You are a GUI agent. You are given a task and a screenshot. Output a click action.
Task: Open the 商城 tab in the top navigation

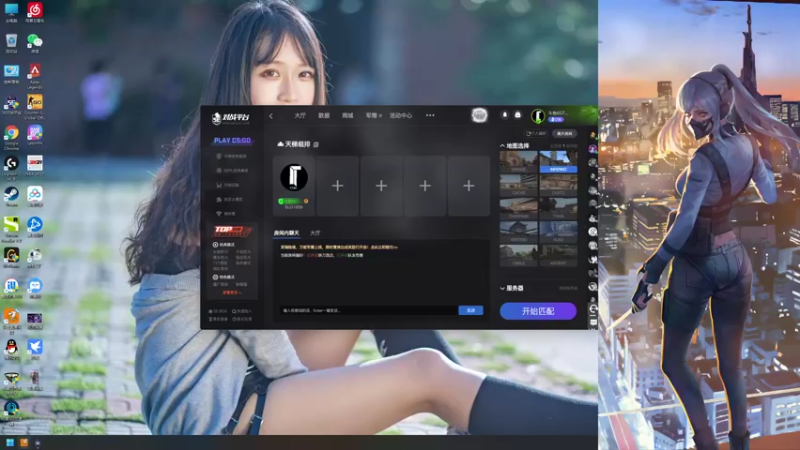click(x=347, y=116)
